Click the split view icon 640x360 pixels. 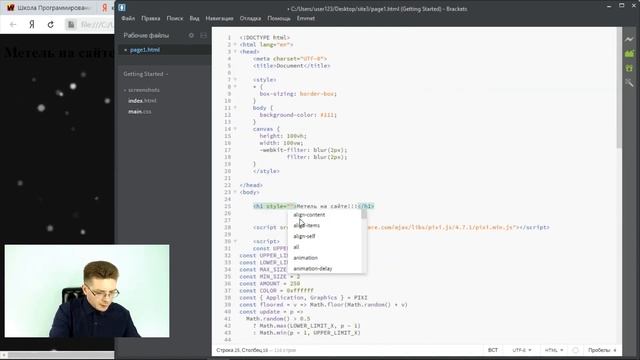203,36
